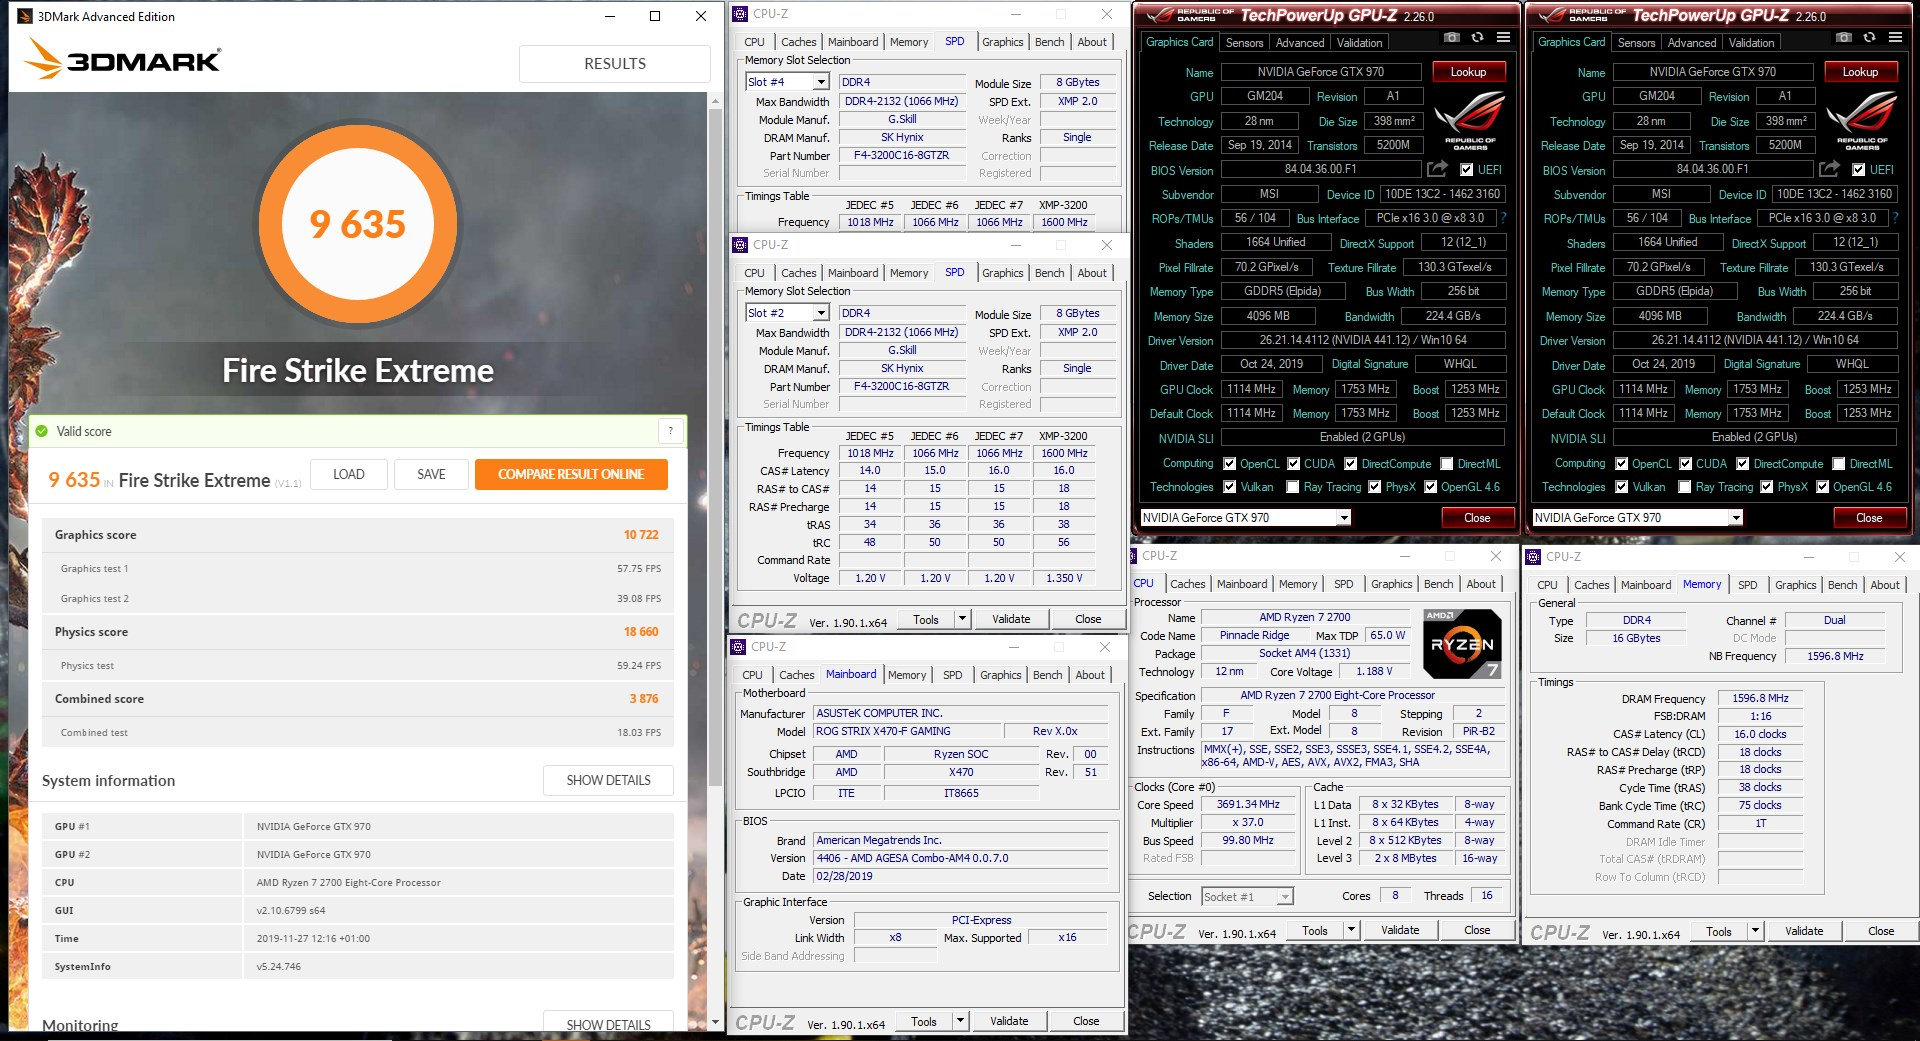The width and height of the screenshot is (1920, 1041).
Task: Click the BIOS save/share icon in right GPU-Z window
Action: pyautogui.click(x=1829, y=169)
